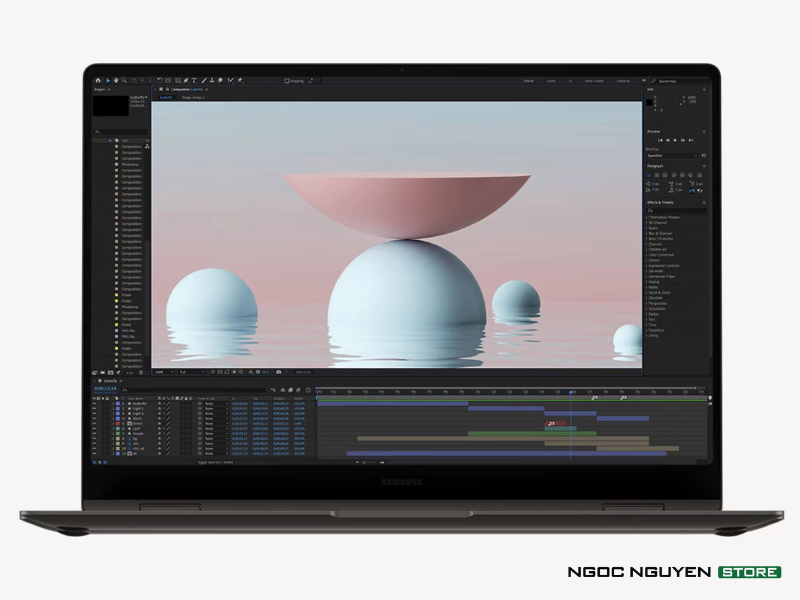Select the Selection arrow tool
800x600 pixels.
coord(108,80)
